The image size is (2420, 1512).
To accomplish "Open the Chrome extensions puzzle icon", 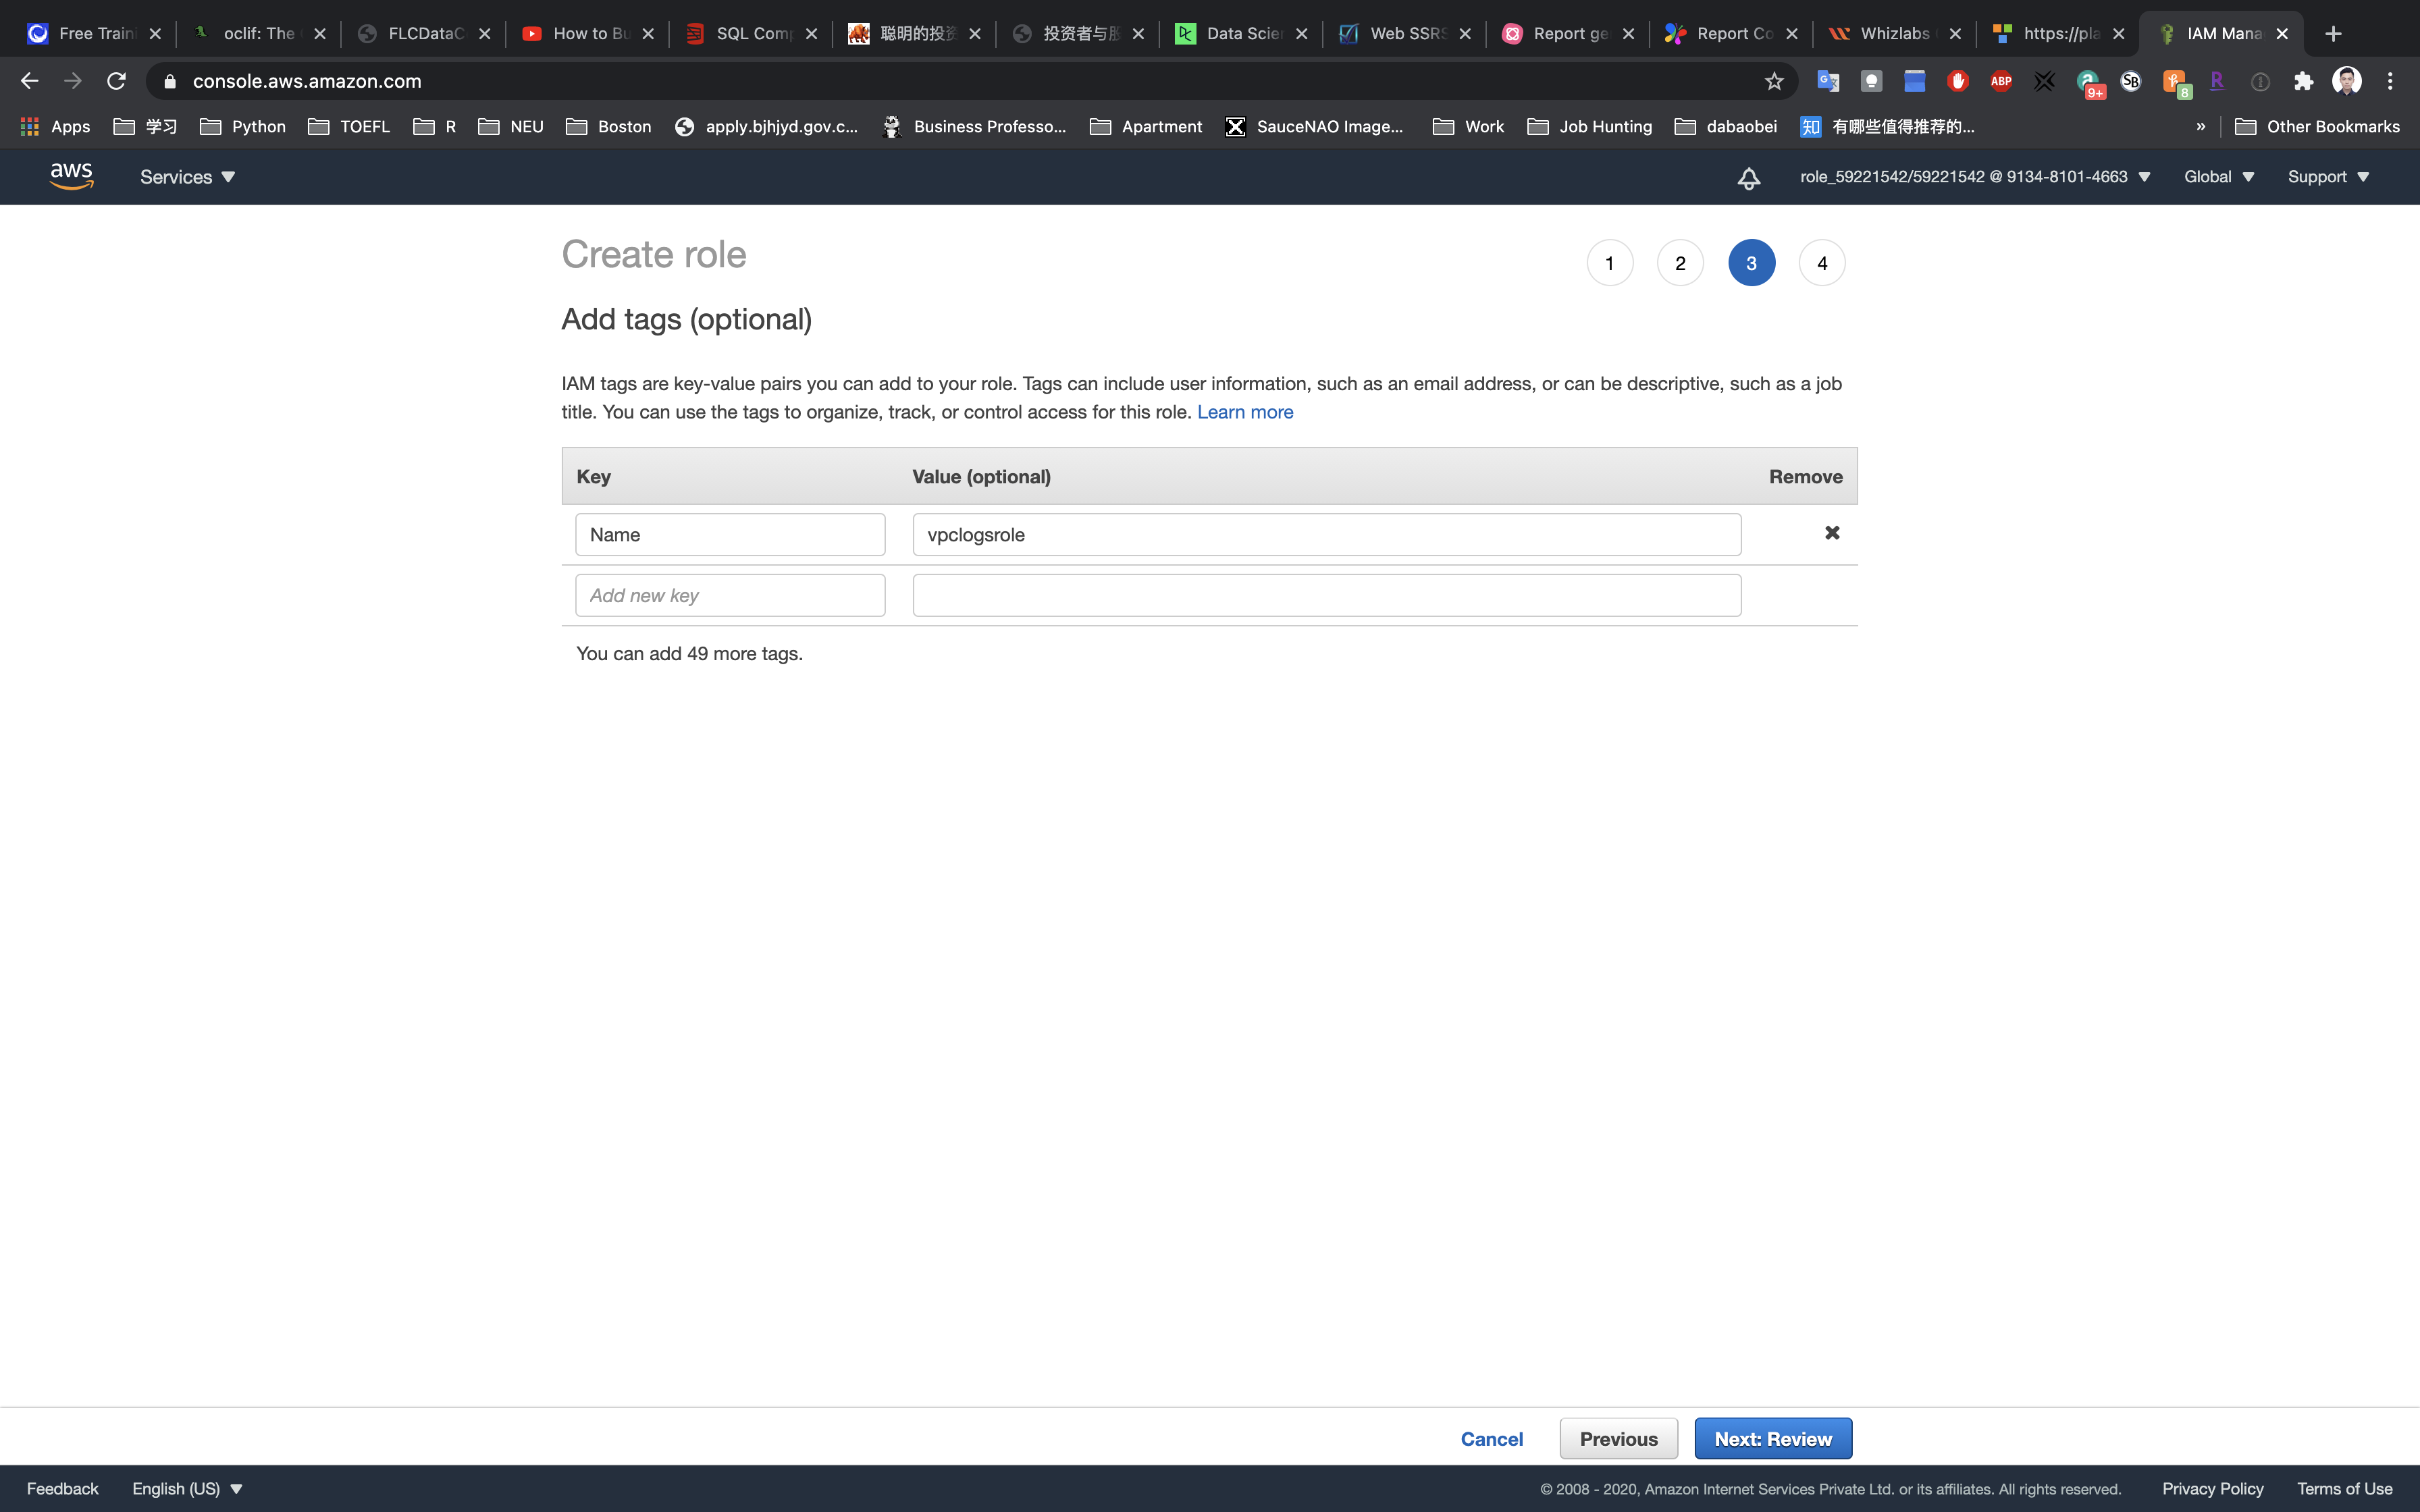I will click(2303, 81).
